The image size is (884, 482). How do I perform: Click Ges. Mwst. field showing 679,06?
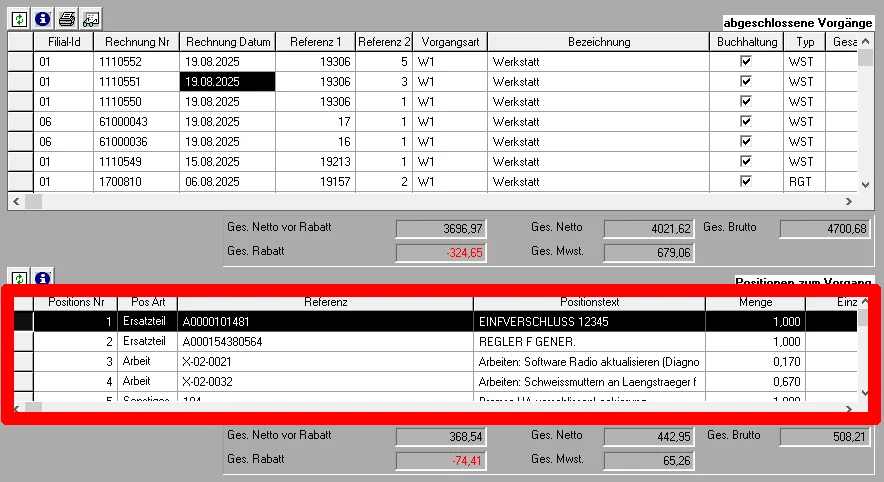click(x=648, y=253)
